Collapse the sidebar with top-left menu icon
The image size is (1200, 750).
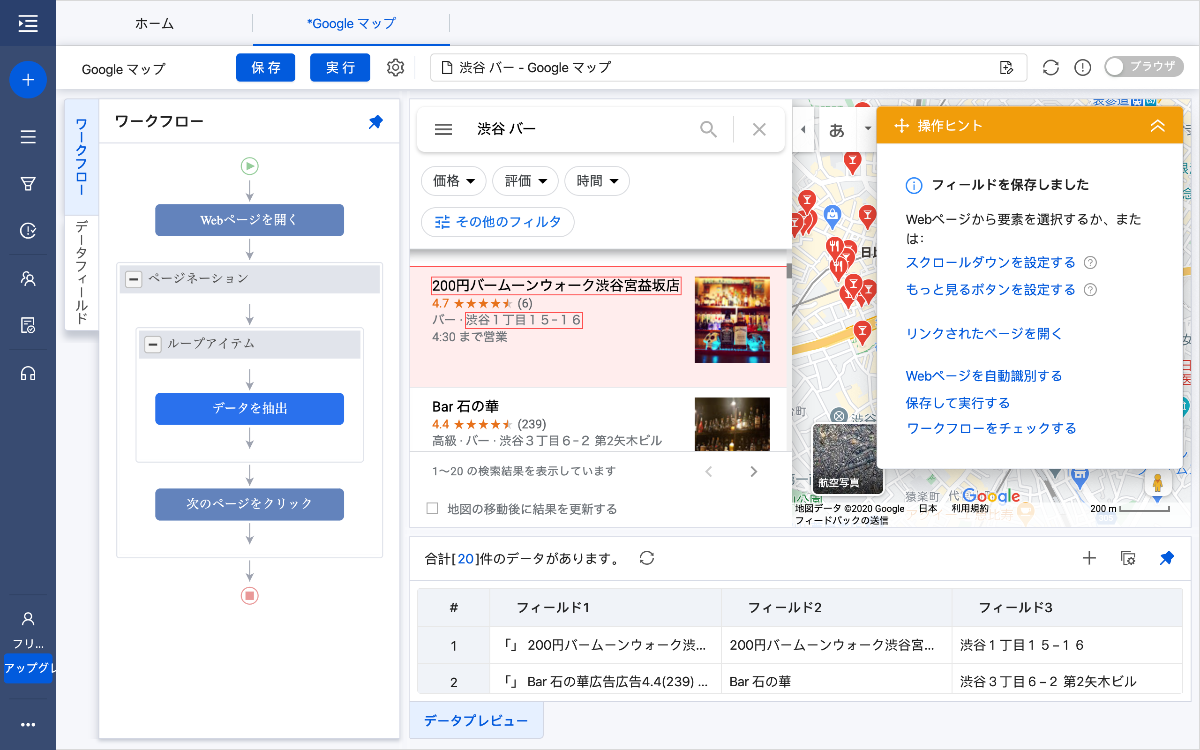point(28,23)
